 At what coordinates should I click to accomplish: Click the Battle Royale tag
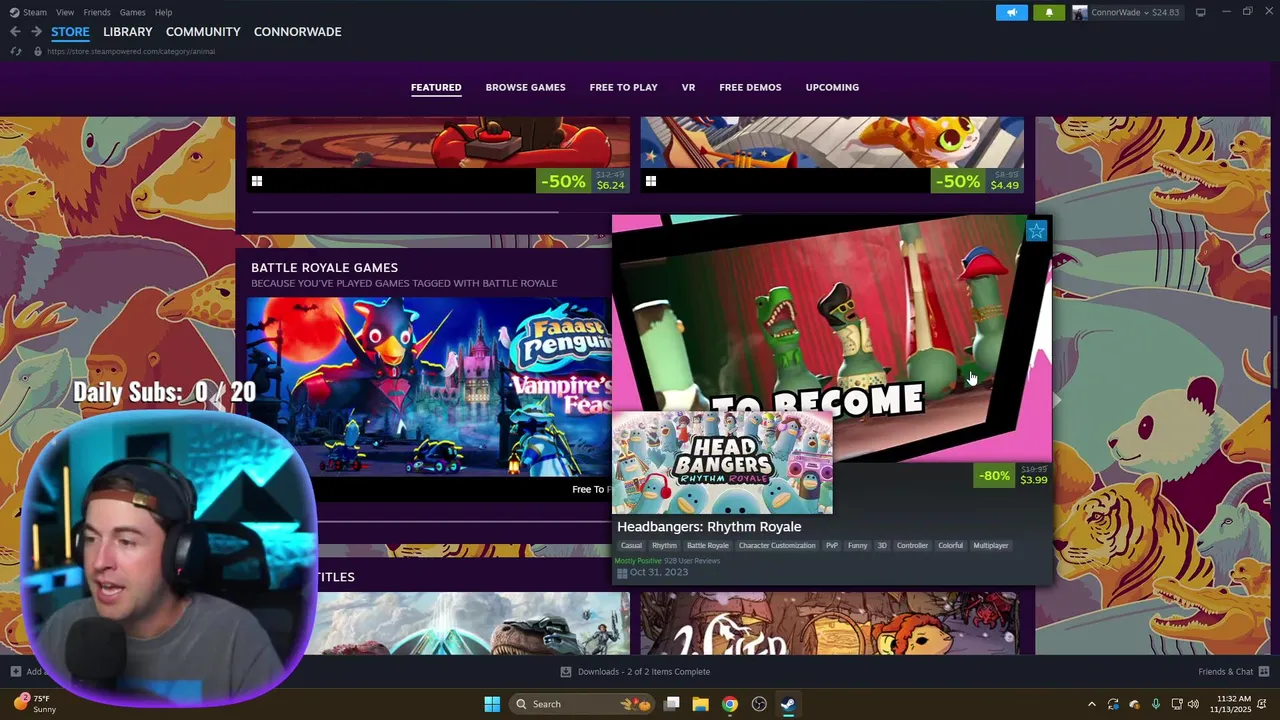tap(707, 546)
